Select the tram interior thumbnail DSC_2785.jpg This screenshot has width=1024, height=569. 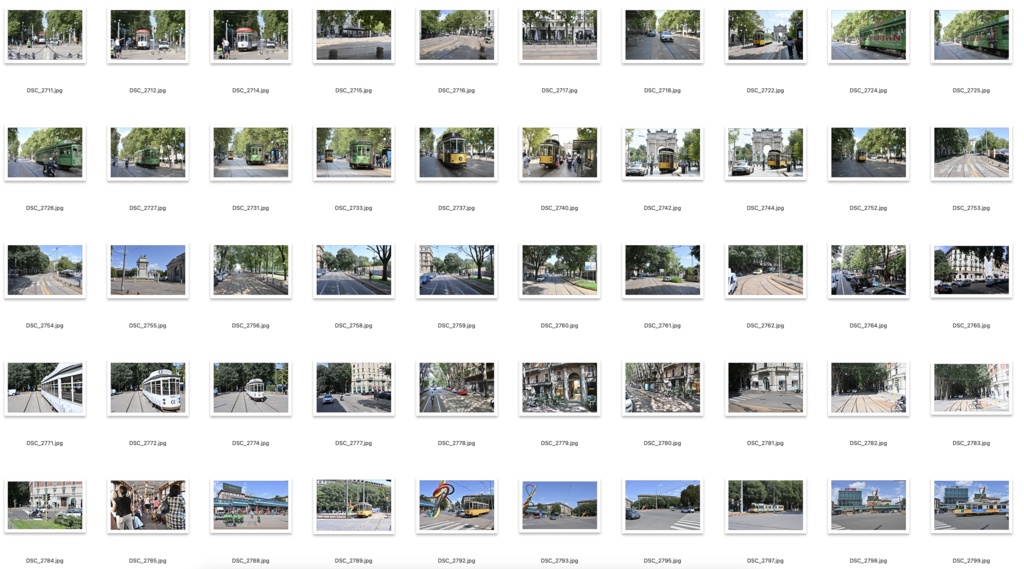pos(148,506)
